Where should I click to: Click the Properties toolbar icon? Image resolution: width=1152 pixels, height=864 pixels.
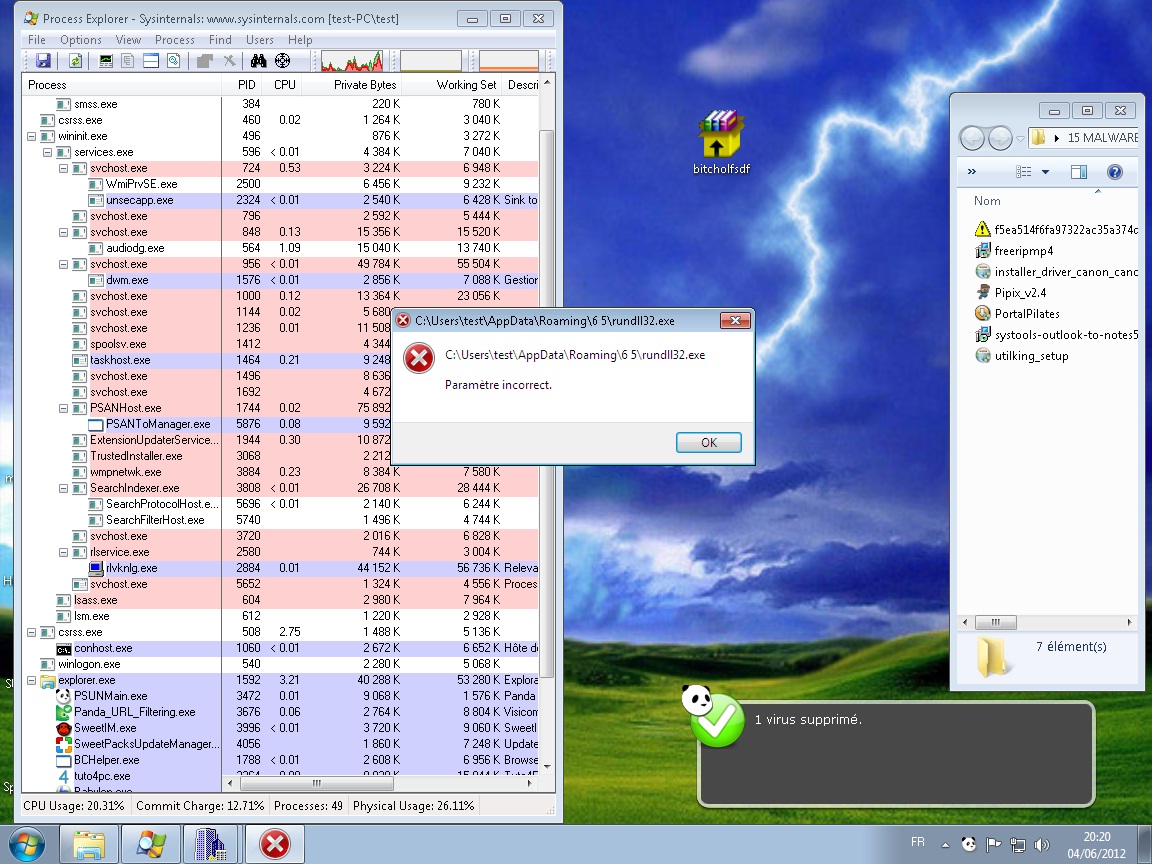(205, 61)
